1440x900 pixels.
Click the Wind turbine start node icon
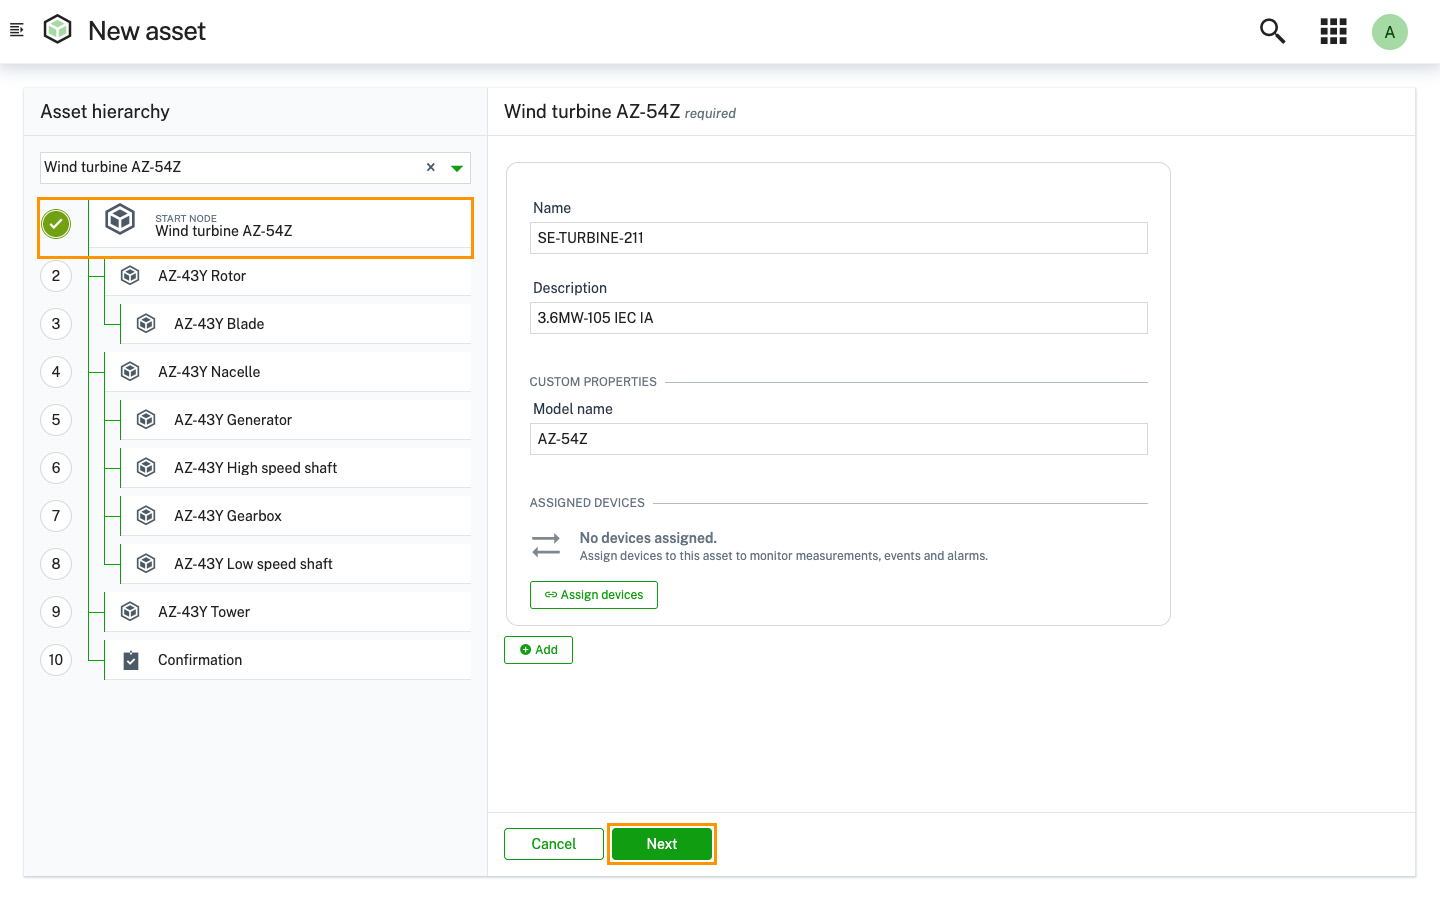click(120, 219)
